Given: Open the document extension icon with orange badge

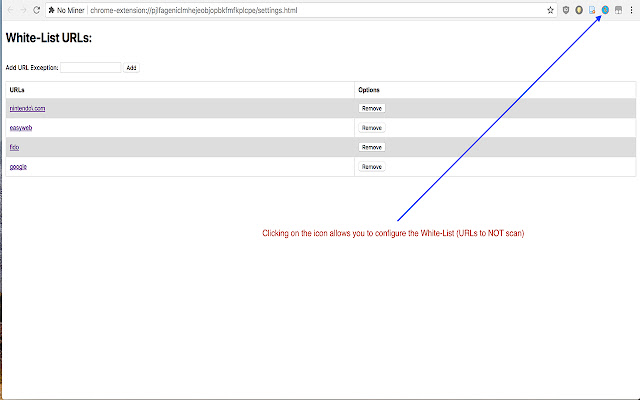Looking at the screenshot, I should pos(592,10).
